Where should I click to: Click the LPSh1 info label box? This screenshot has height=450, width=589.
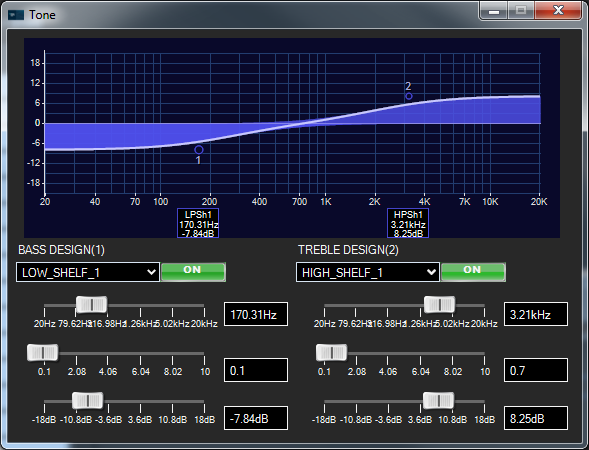(x=198, y=223)
